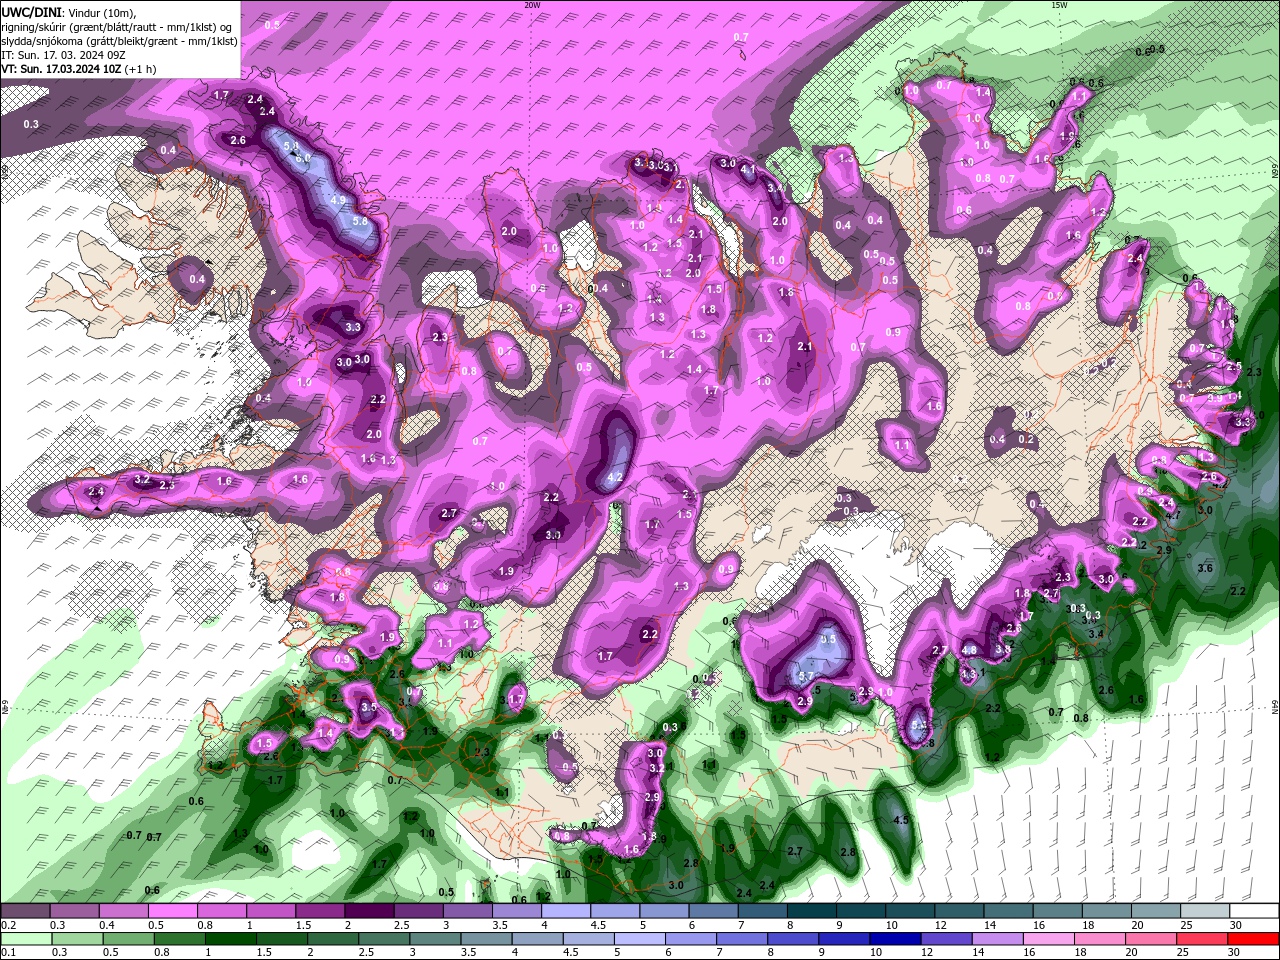This screenshot has height=960, width=1280.
Task: Click the red rain scale swatch after 30
Action: (1254, 939)
